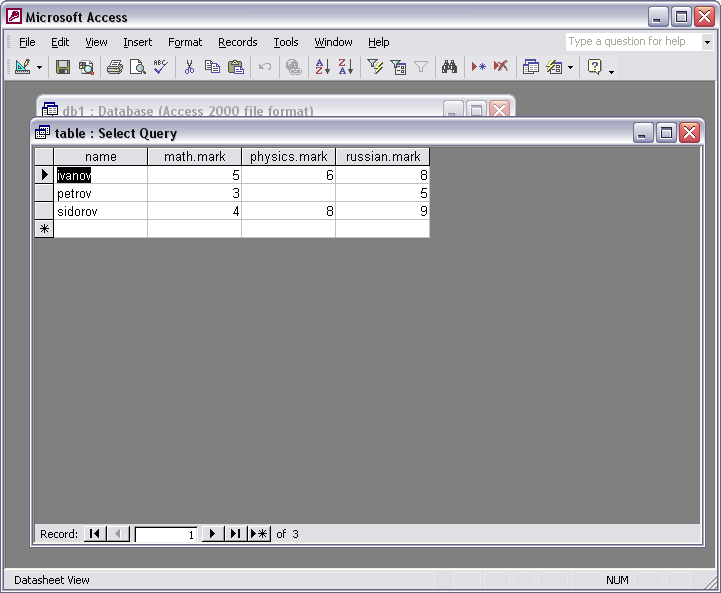Open the Format menu
Image resolution: width=721 pixels, height=593 pixels.
[x=185, y=42]
